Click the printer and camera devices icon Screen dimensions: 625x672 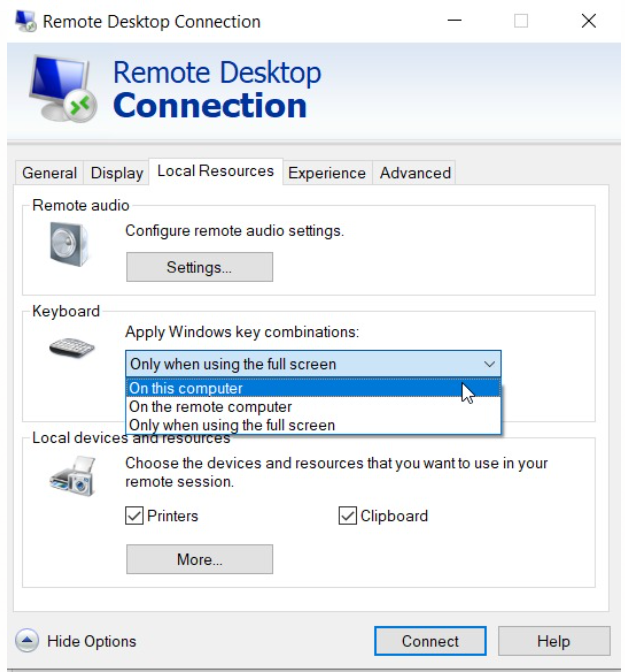[x=72, y=476]
